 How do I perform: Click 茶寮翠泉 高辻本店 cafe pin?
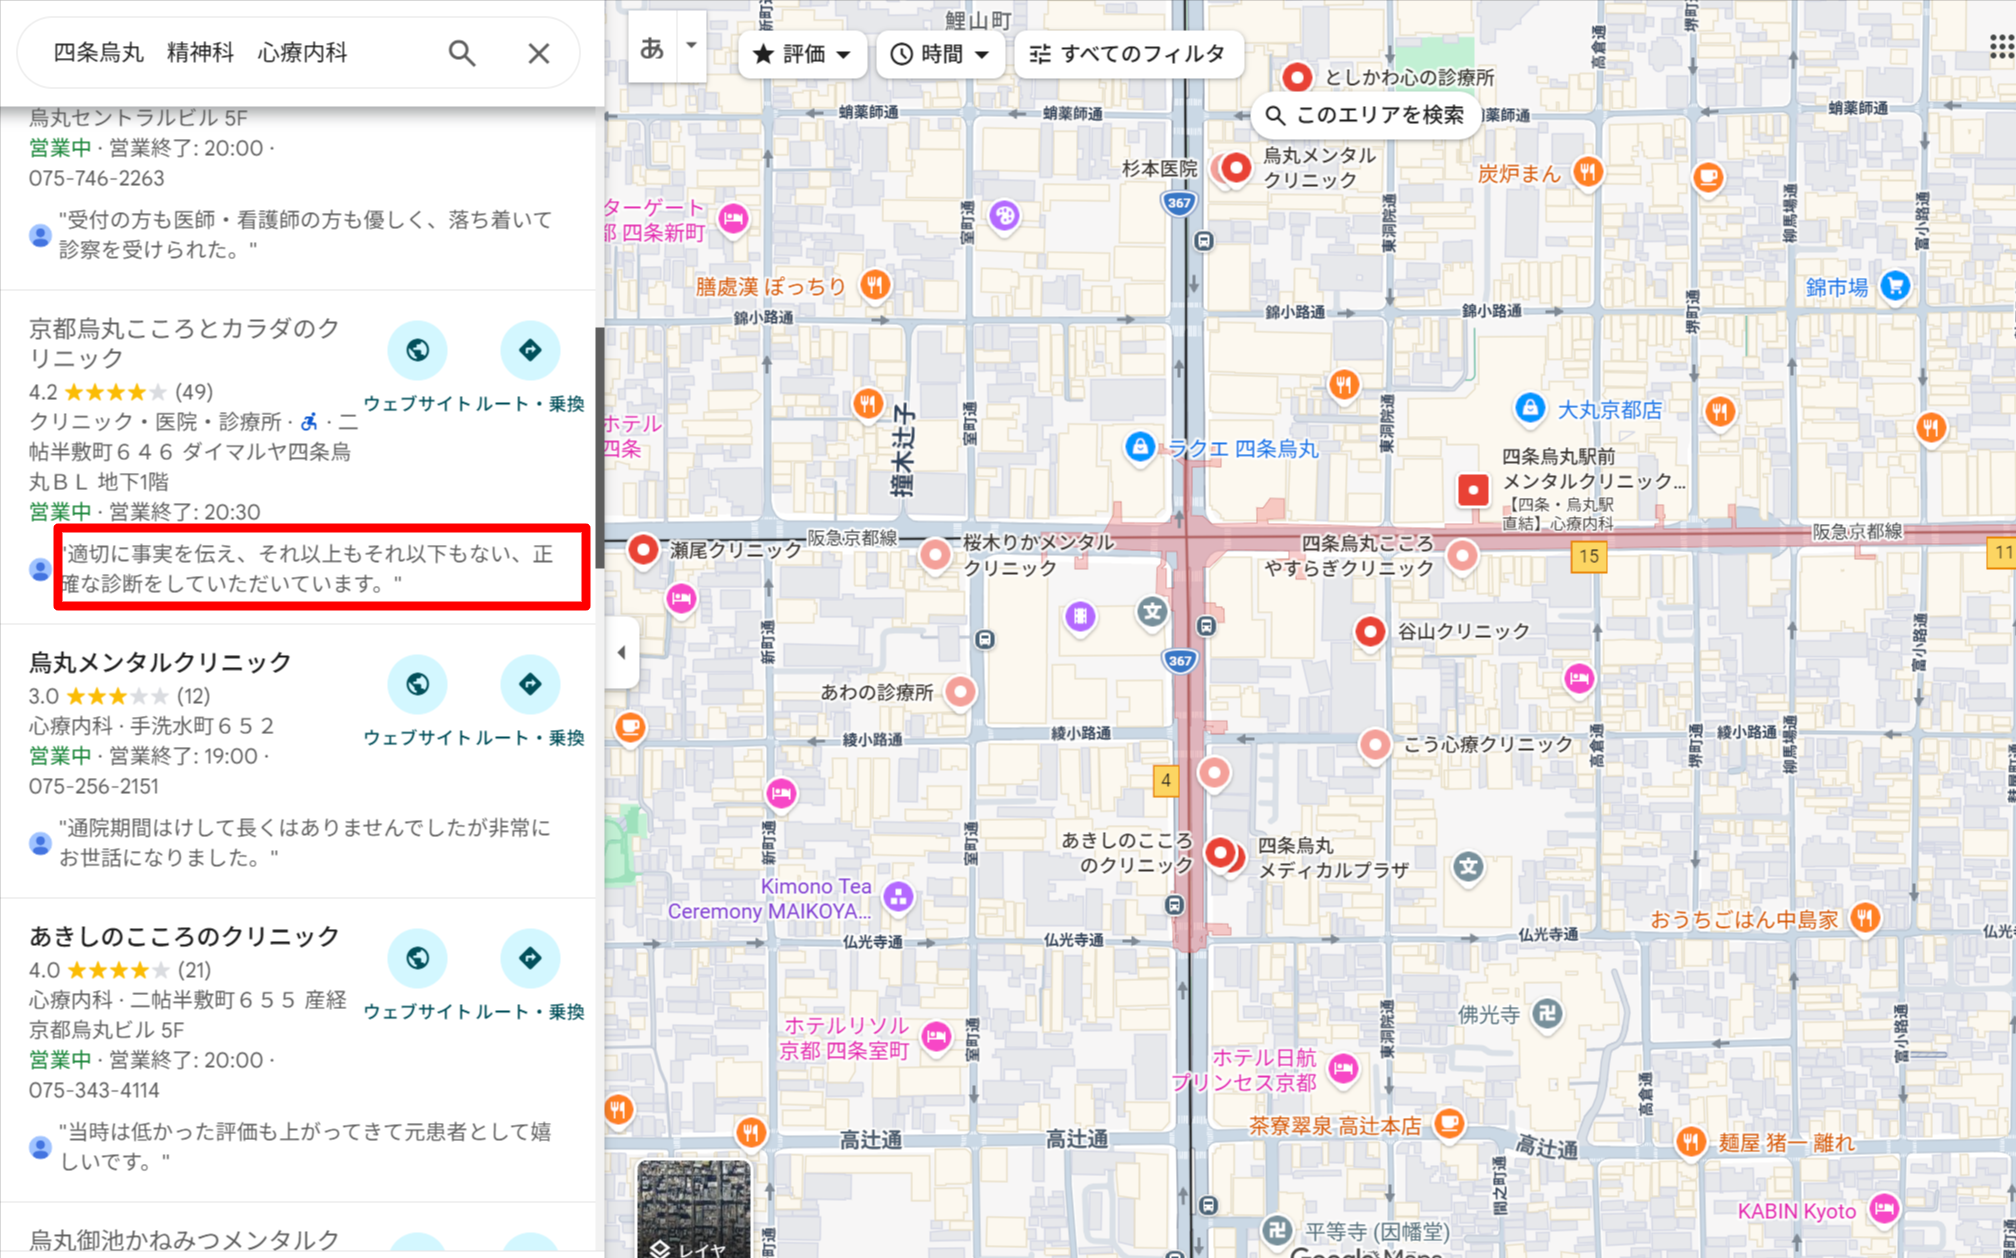1448,1124
